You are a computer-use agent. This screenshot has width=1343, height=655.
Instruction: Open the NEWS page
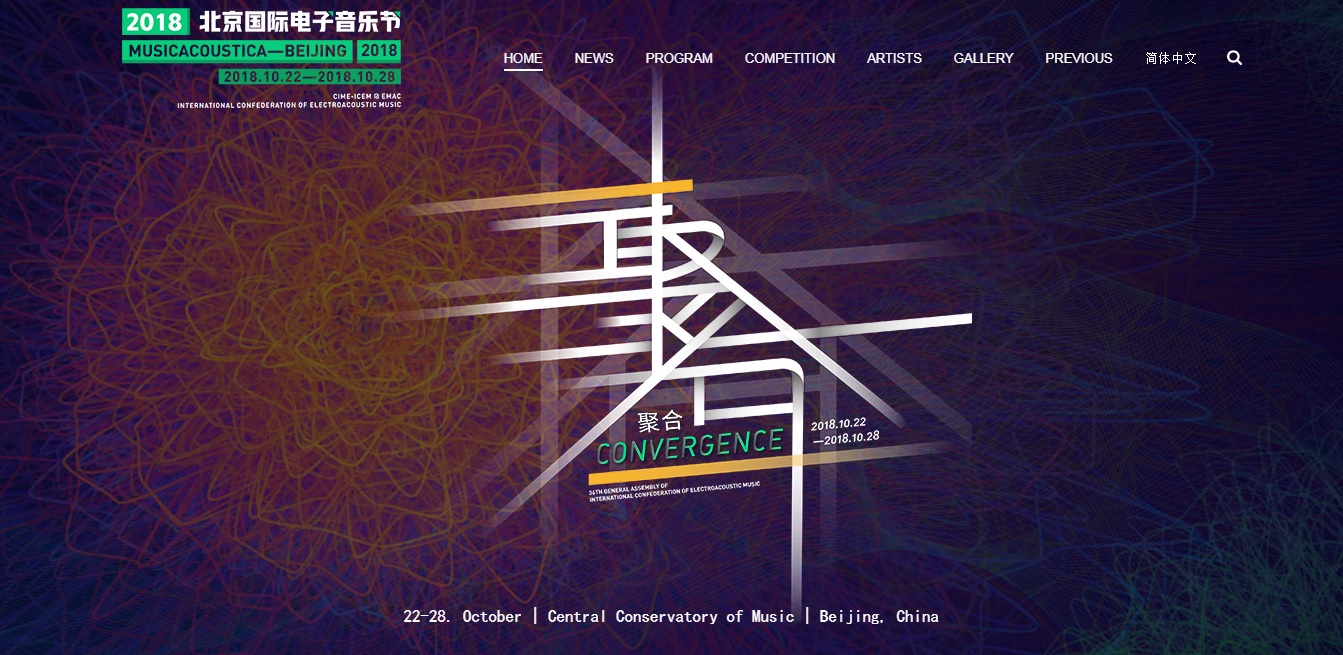click(594, 58)
